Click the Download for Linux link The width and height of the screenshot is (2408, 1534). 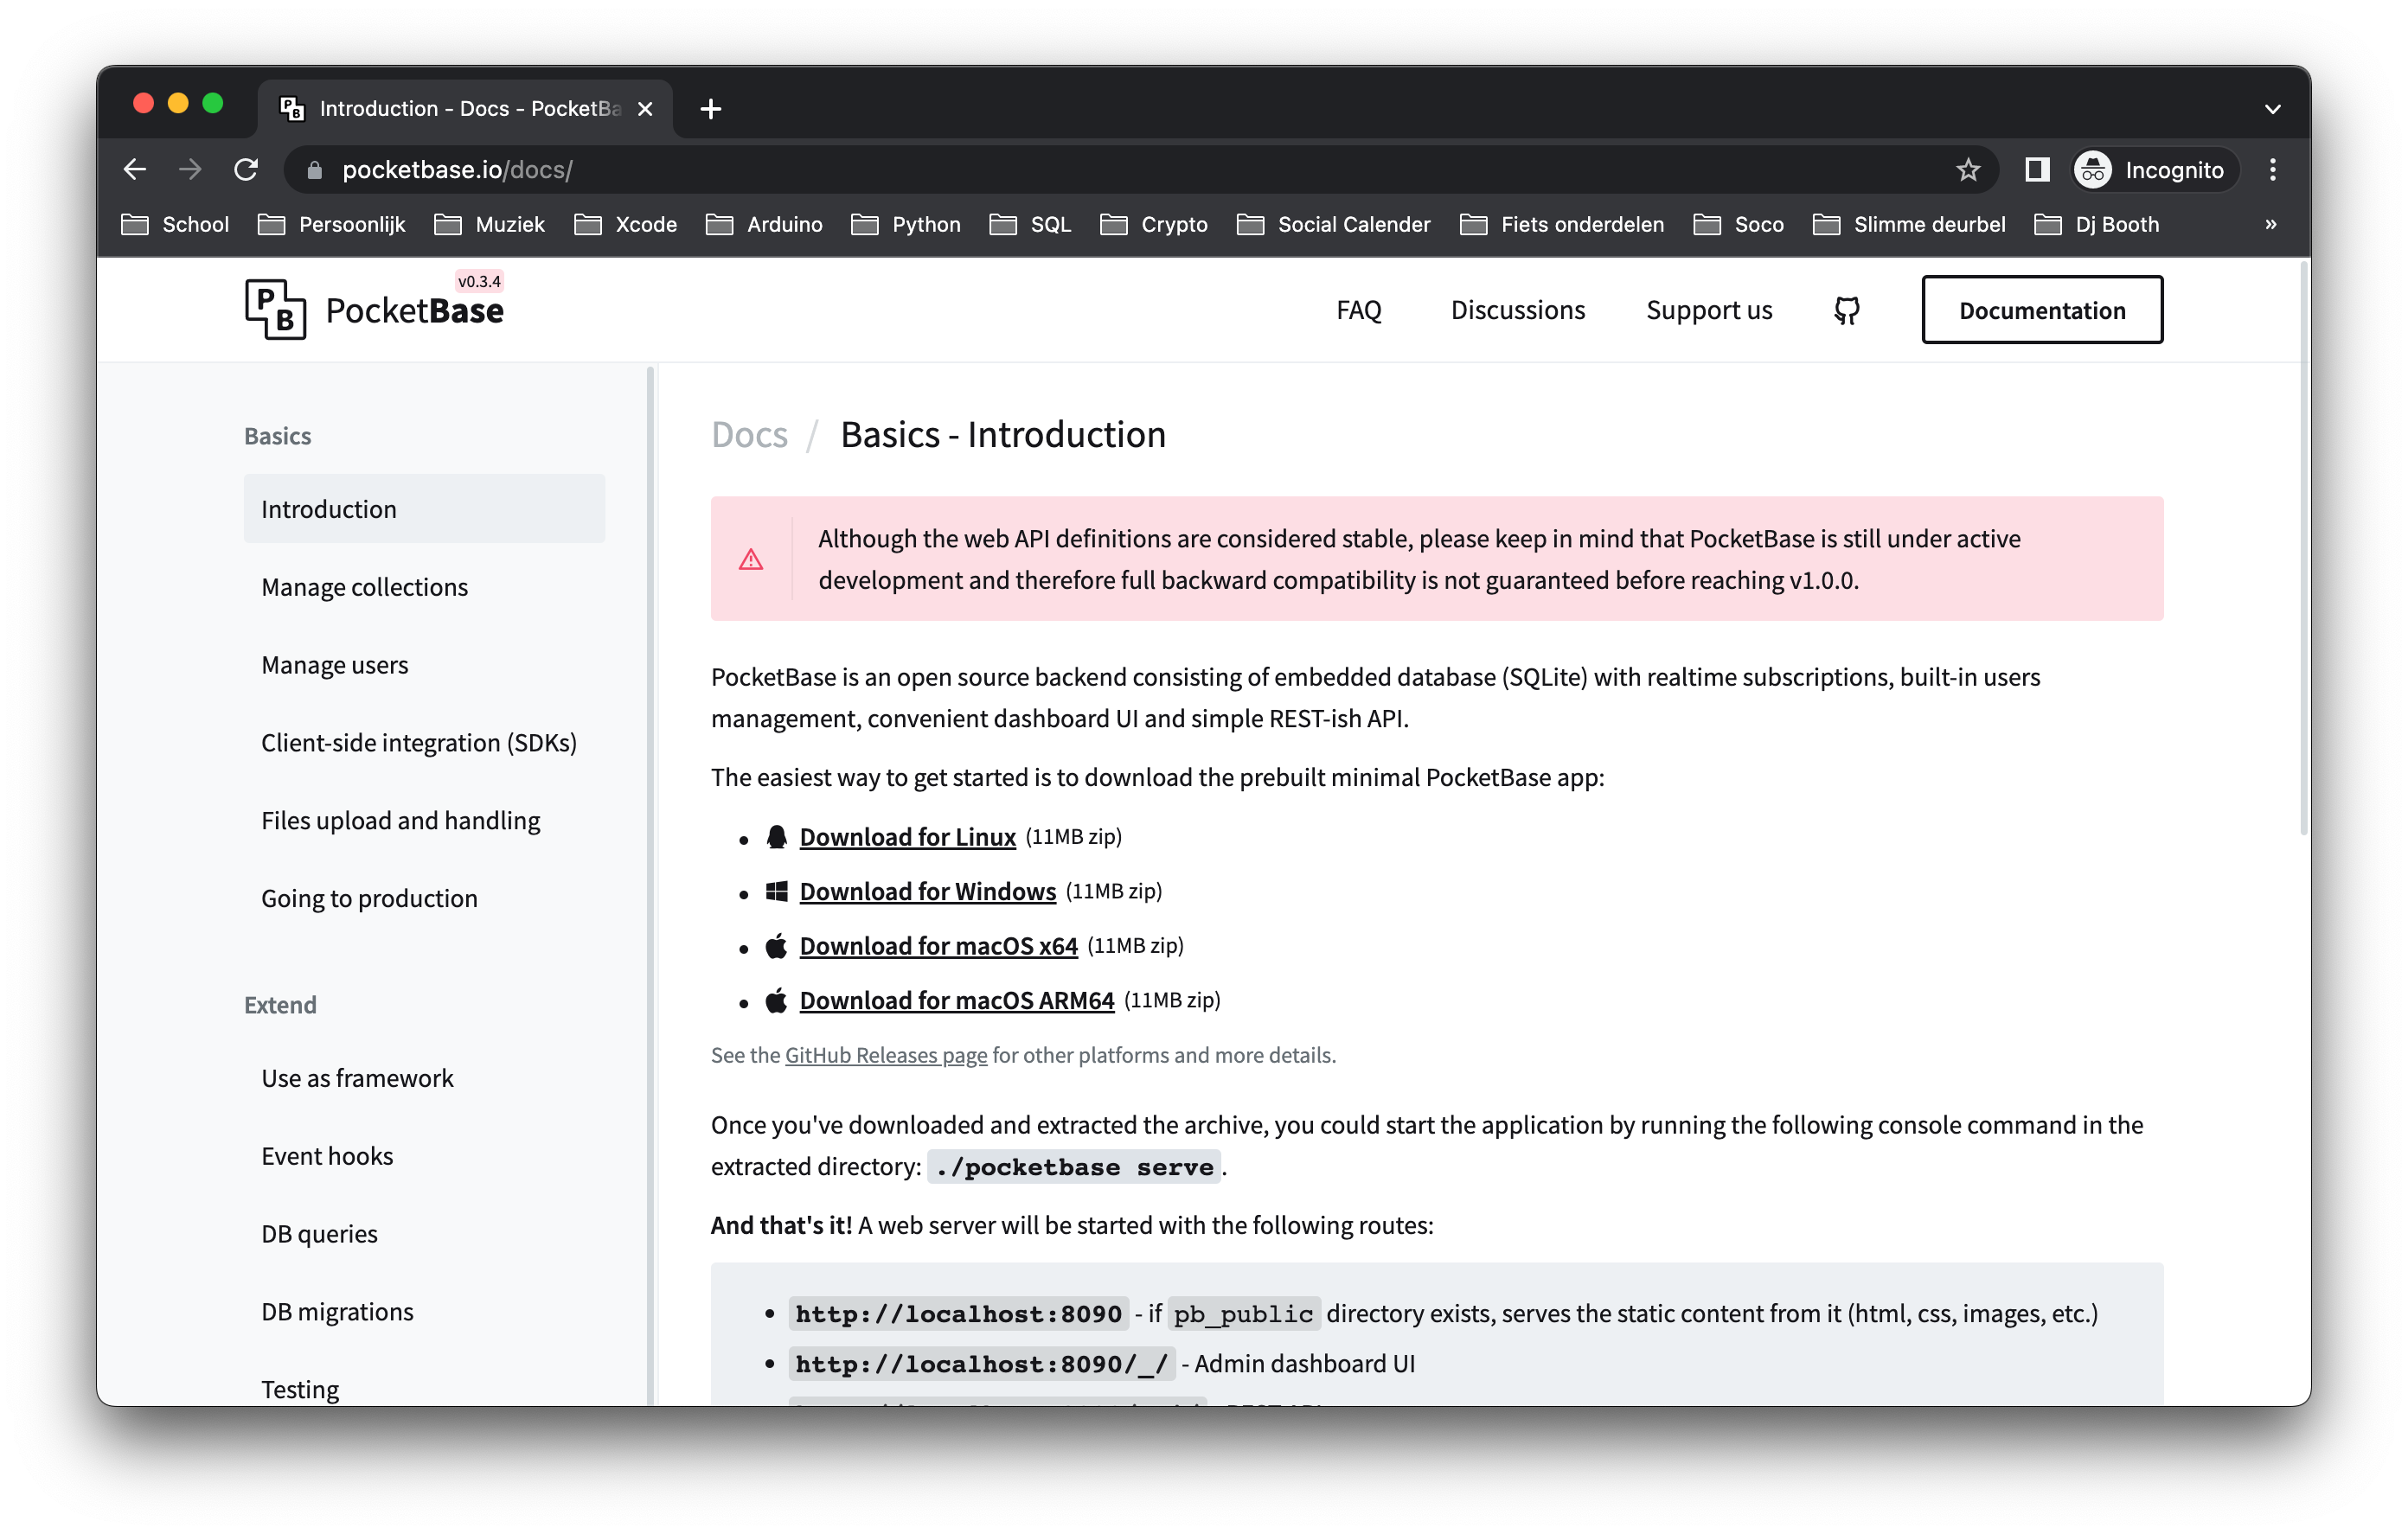(907, 837)
